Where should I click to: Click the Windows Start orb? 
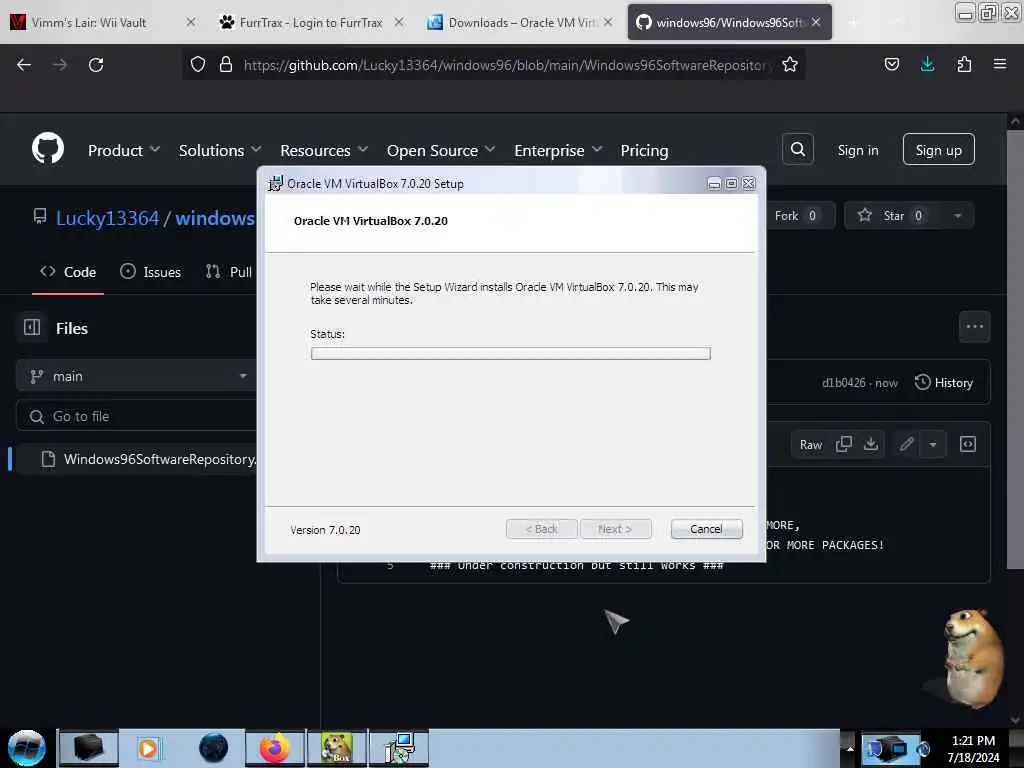point(27,748)
